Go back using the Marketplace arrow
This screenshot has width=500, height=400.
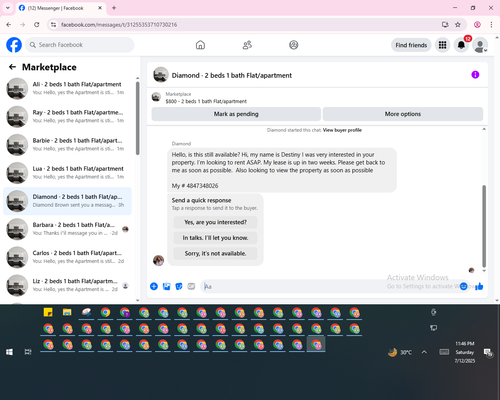(x=12, y=67)
